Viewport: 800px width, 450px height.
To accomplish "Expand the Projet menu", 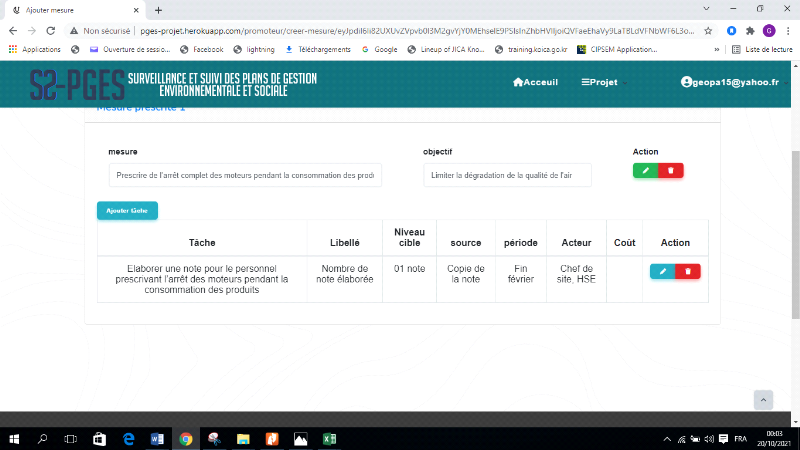I will pyautogui.click(x=604, y=82).
